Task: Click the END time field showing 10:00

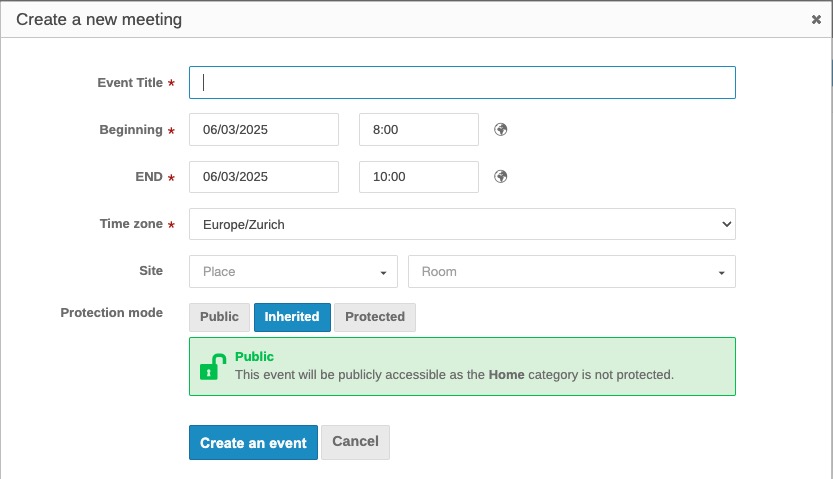Action: 418,177
